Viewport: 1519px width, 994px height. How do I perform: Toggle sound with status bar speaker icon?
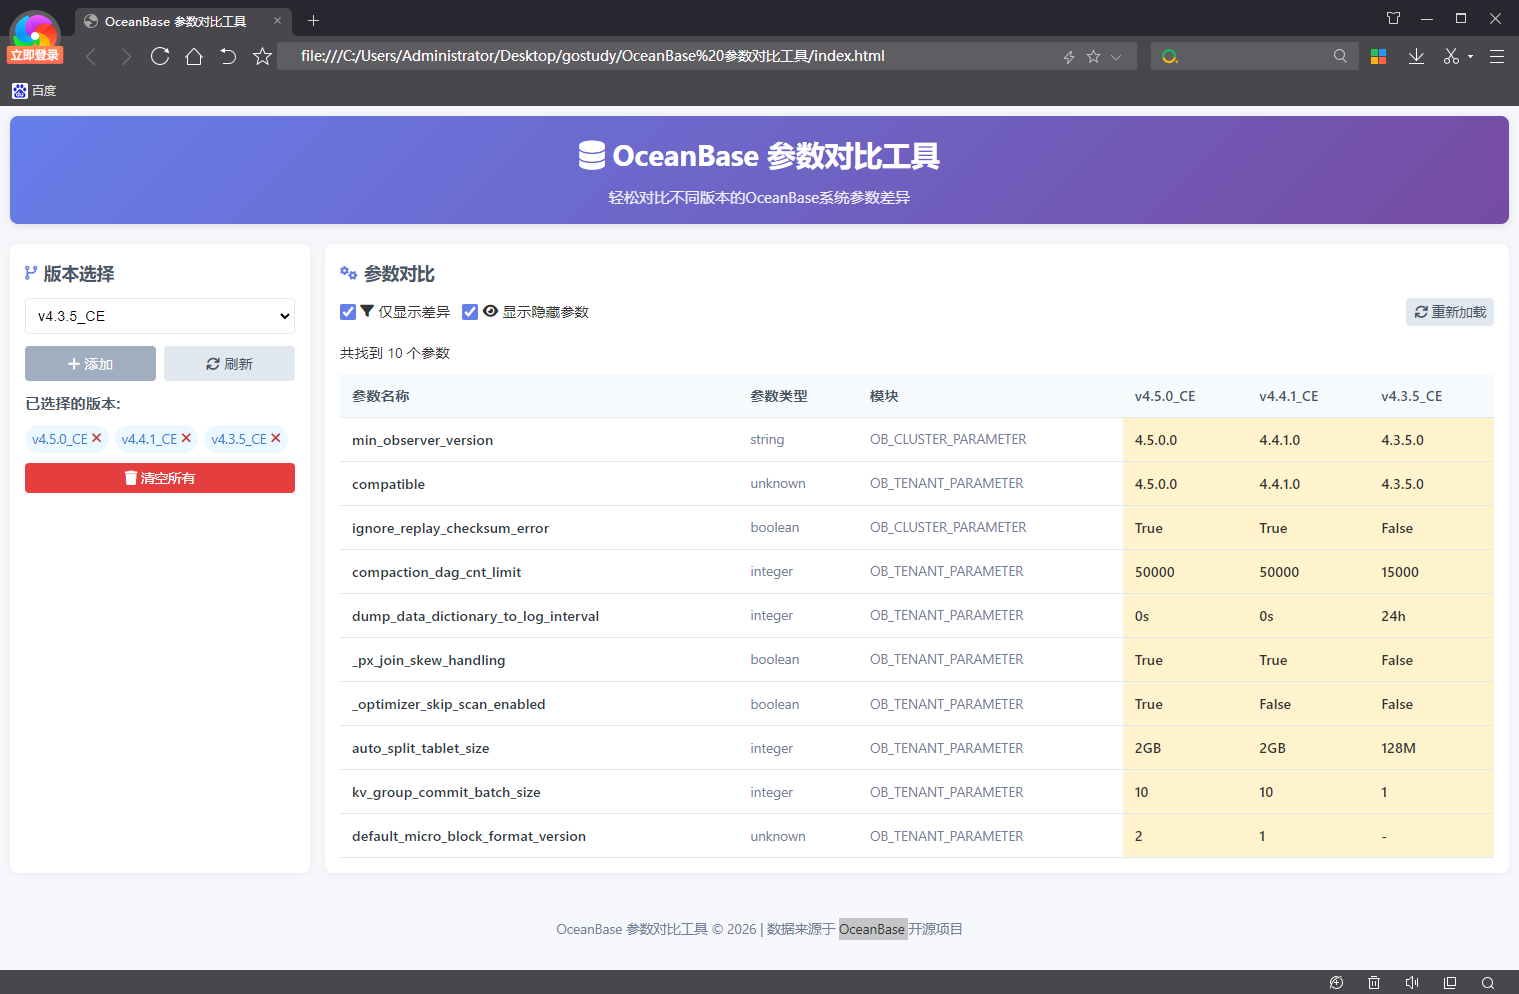(1412, 982)
